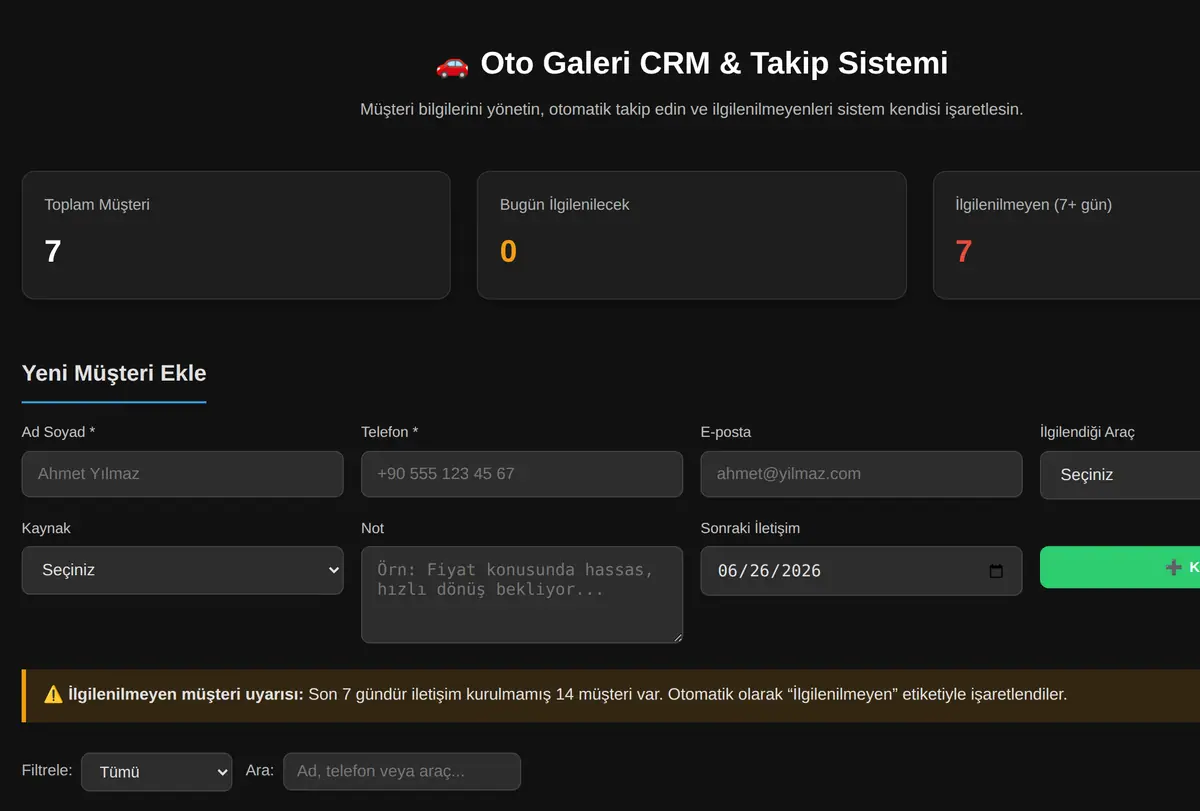Click the Toplam Müşteri stat card
This screenshot has width=1200, height=811.
[236, 235]
